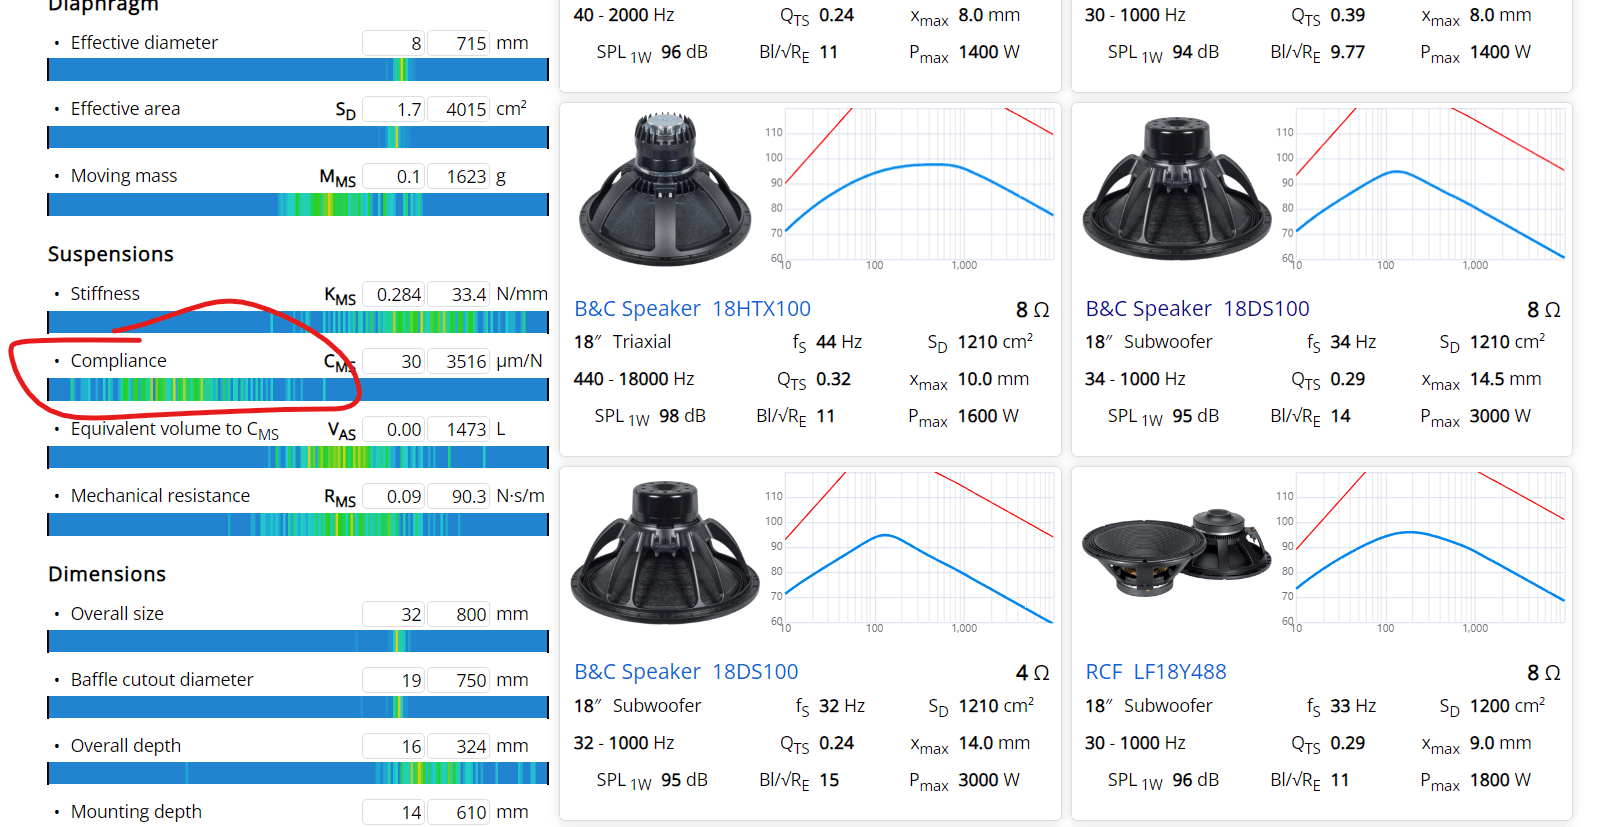Select the 'Pmax 3000 W' value on 4 Ω 18DS100
Viewport: 1597px width, 827px height.
click(x=963, y=781)
